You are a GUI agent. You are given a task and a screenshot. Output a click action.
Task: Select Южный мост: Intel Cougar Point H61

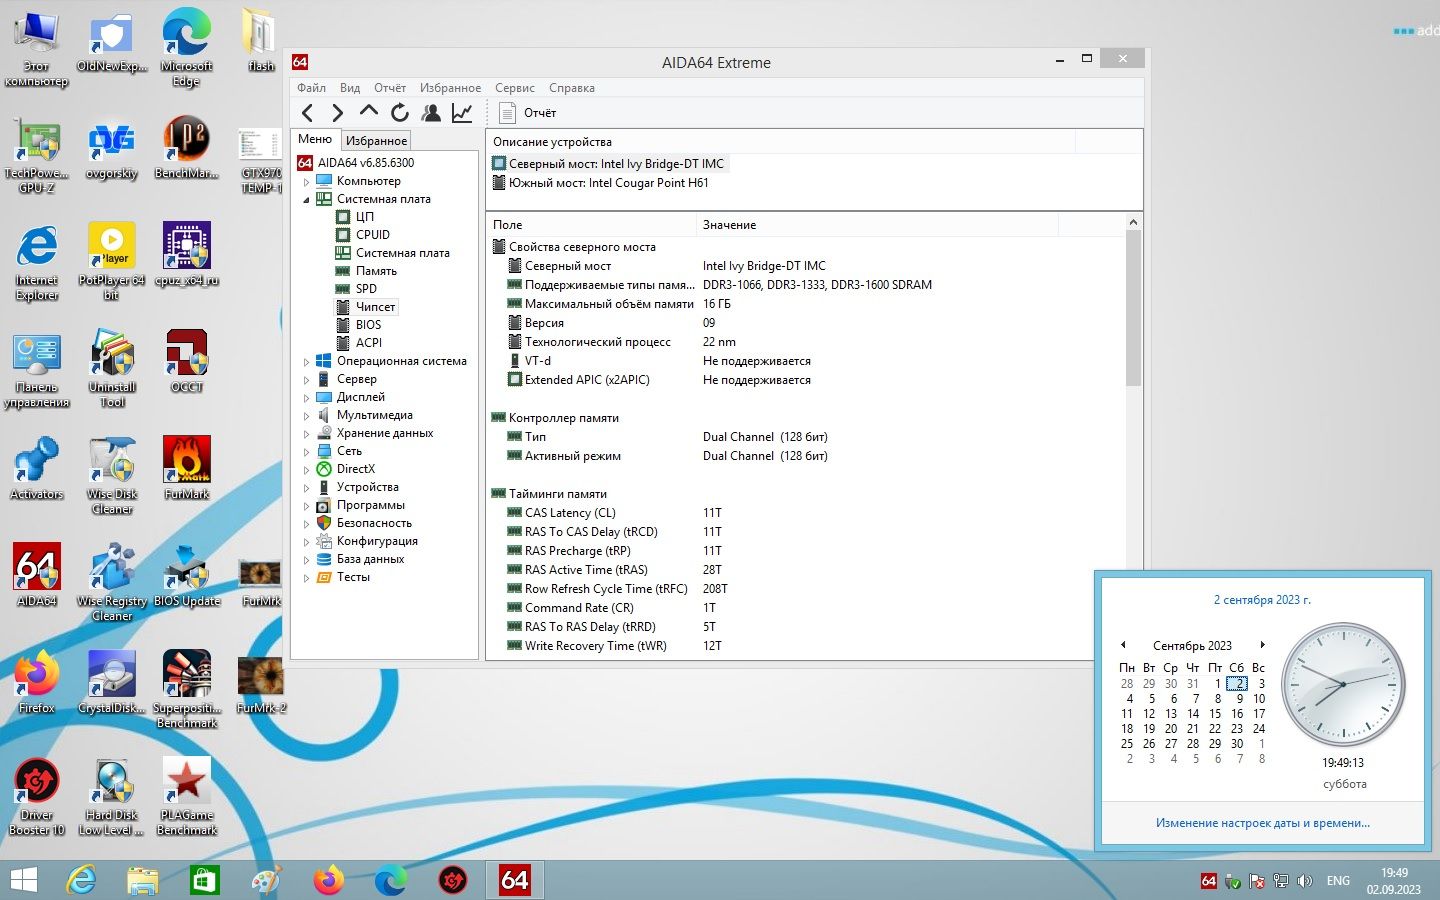(x=608, y=183)
